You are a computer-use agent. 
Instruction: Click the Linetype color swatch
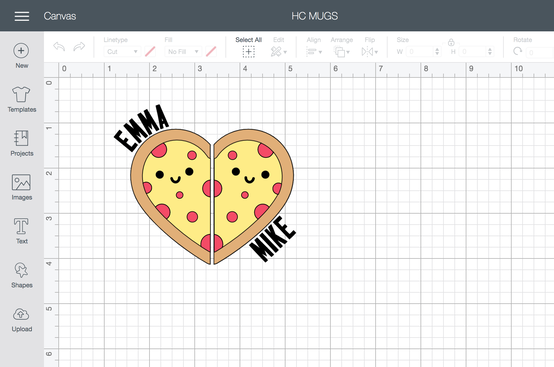tap(150, 52)
